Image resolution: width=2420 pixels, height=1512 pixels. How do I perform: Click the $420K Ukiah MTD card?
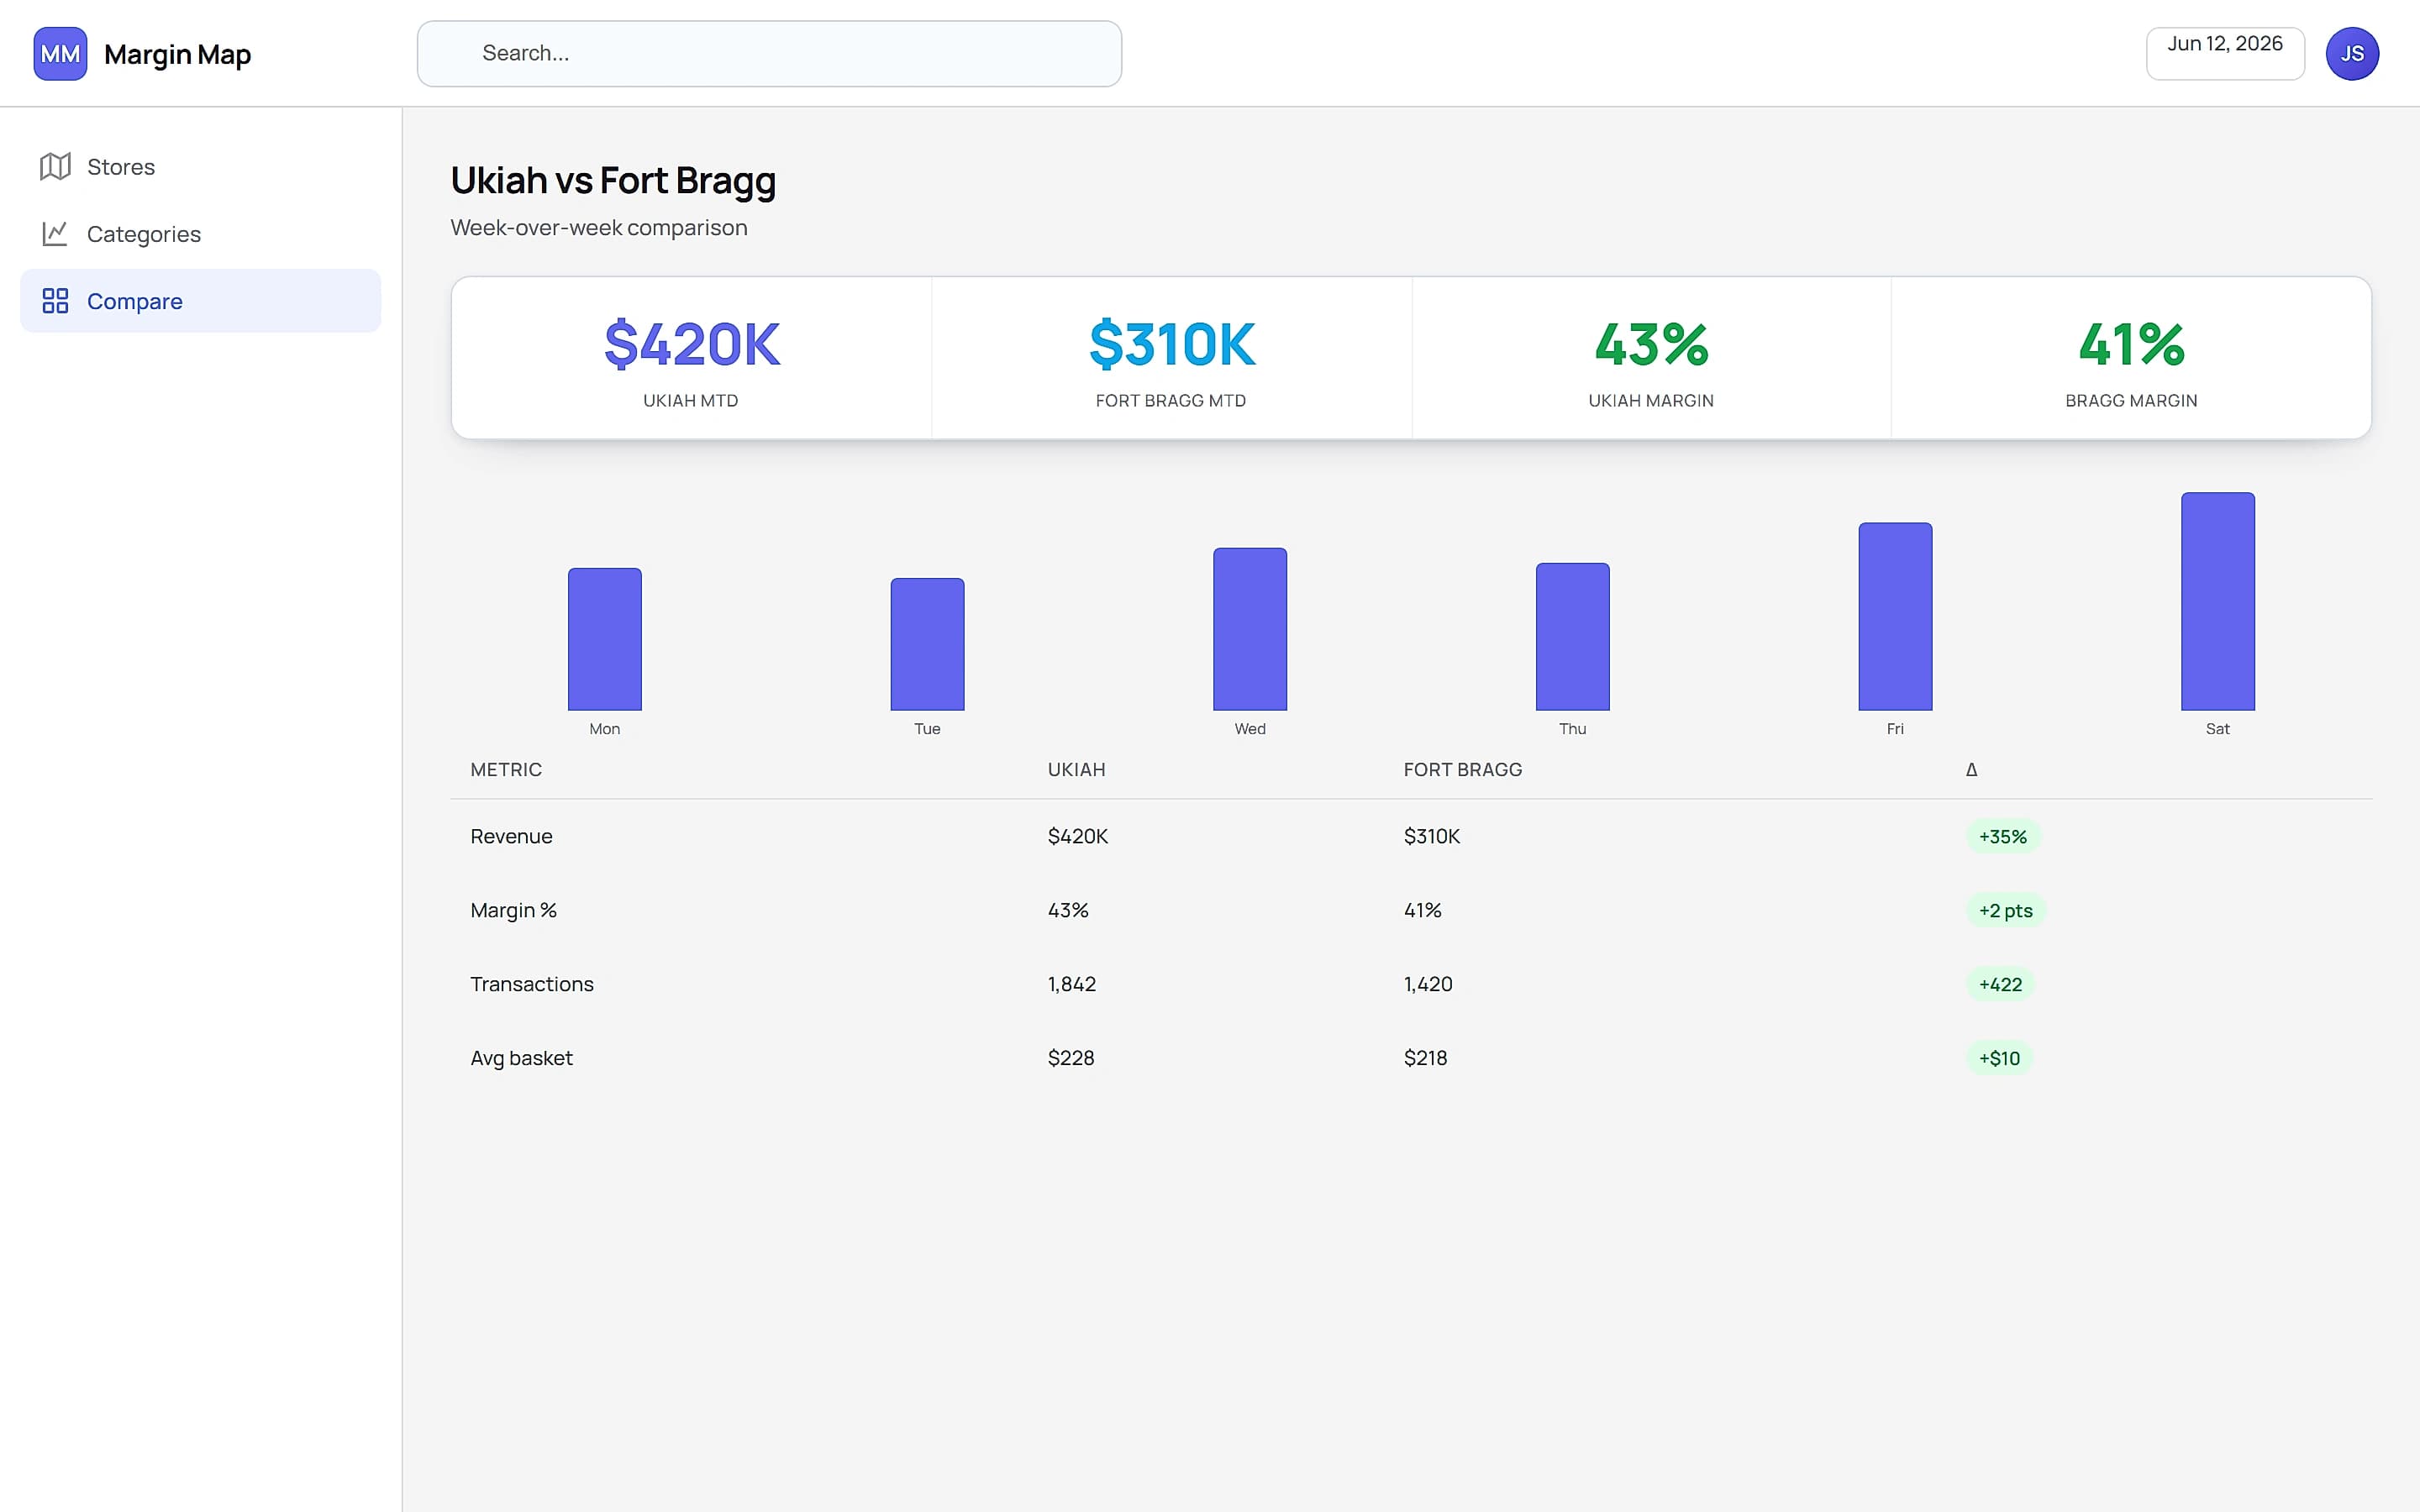pyautogui.click(x=691, y=358)
